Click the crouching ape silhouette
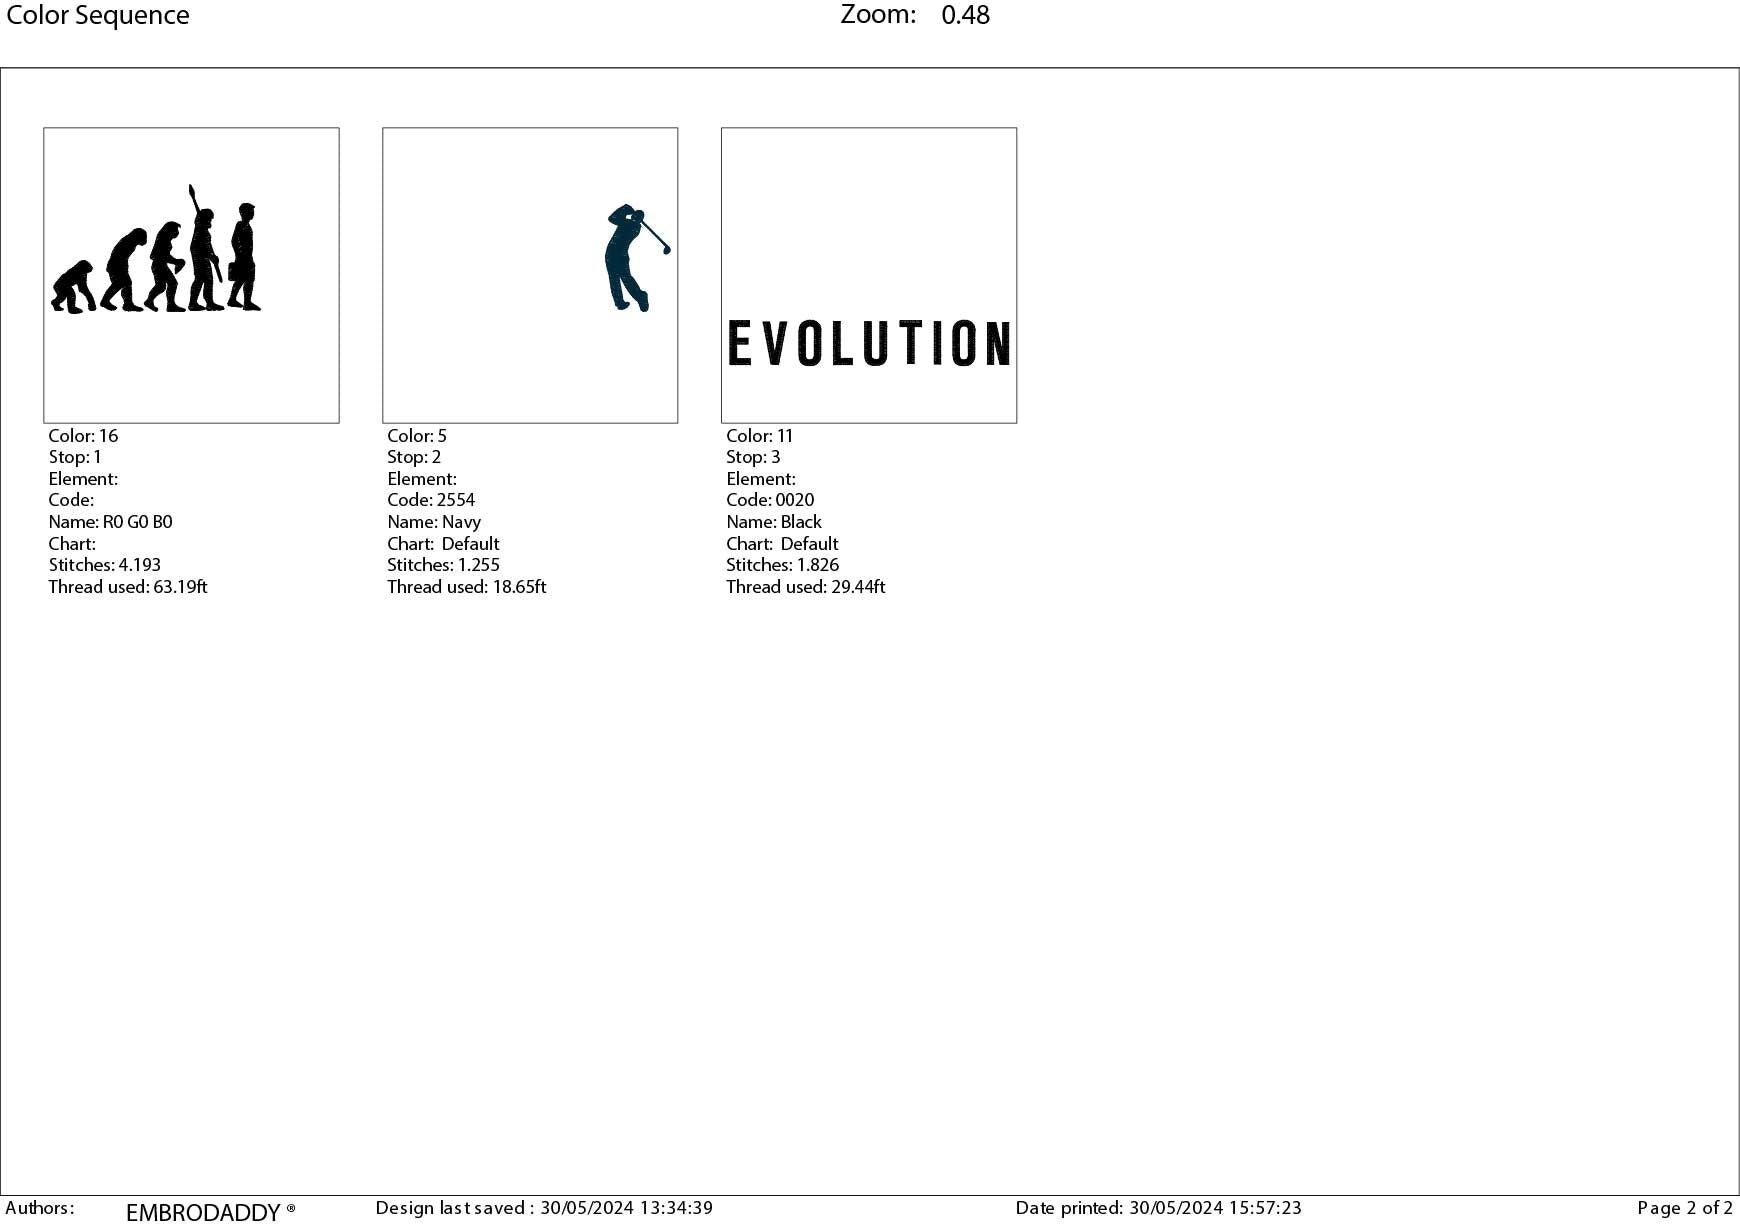 point(72,289)
